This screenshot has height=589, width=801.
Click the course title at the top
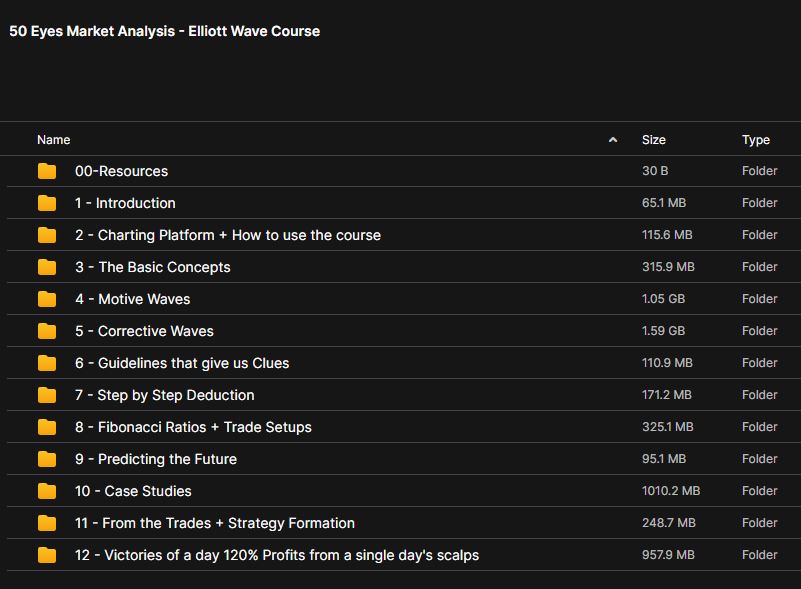[x=164, y=31]
